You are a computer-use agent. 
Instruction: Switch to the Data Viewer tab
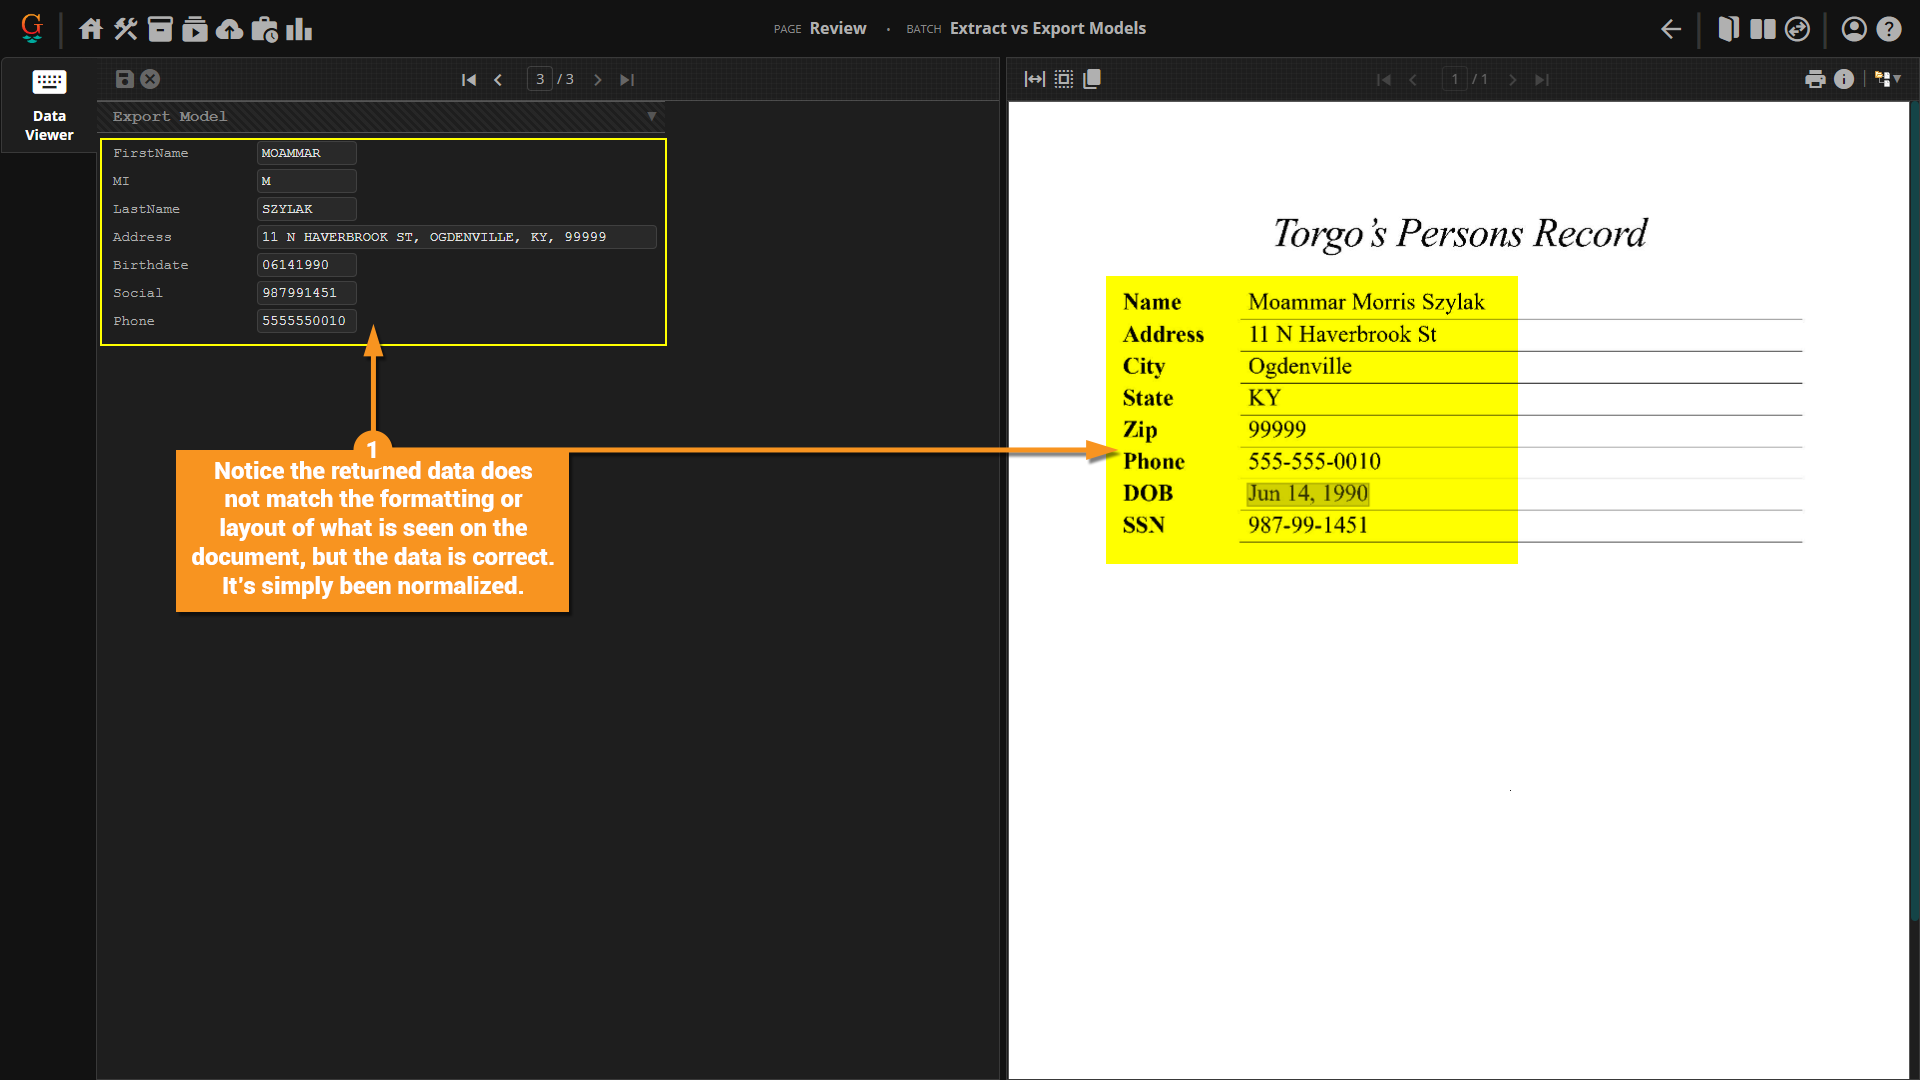[x=49, y=105]
